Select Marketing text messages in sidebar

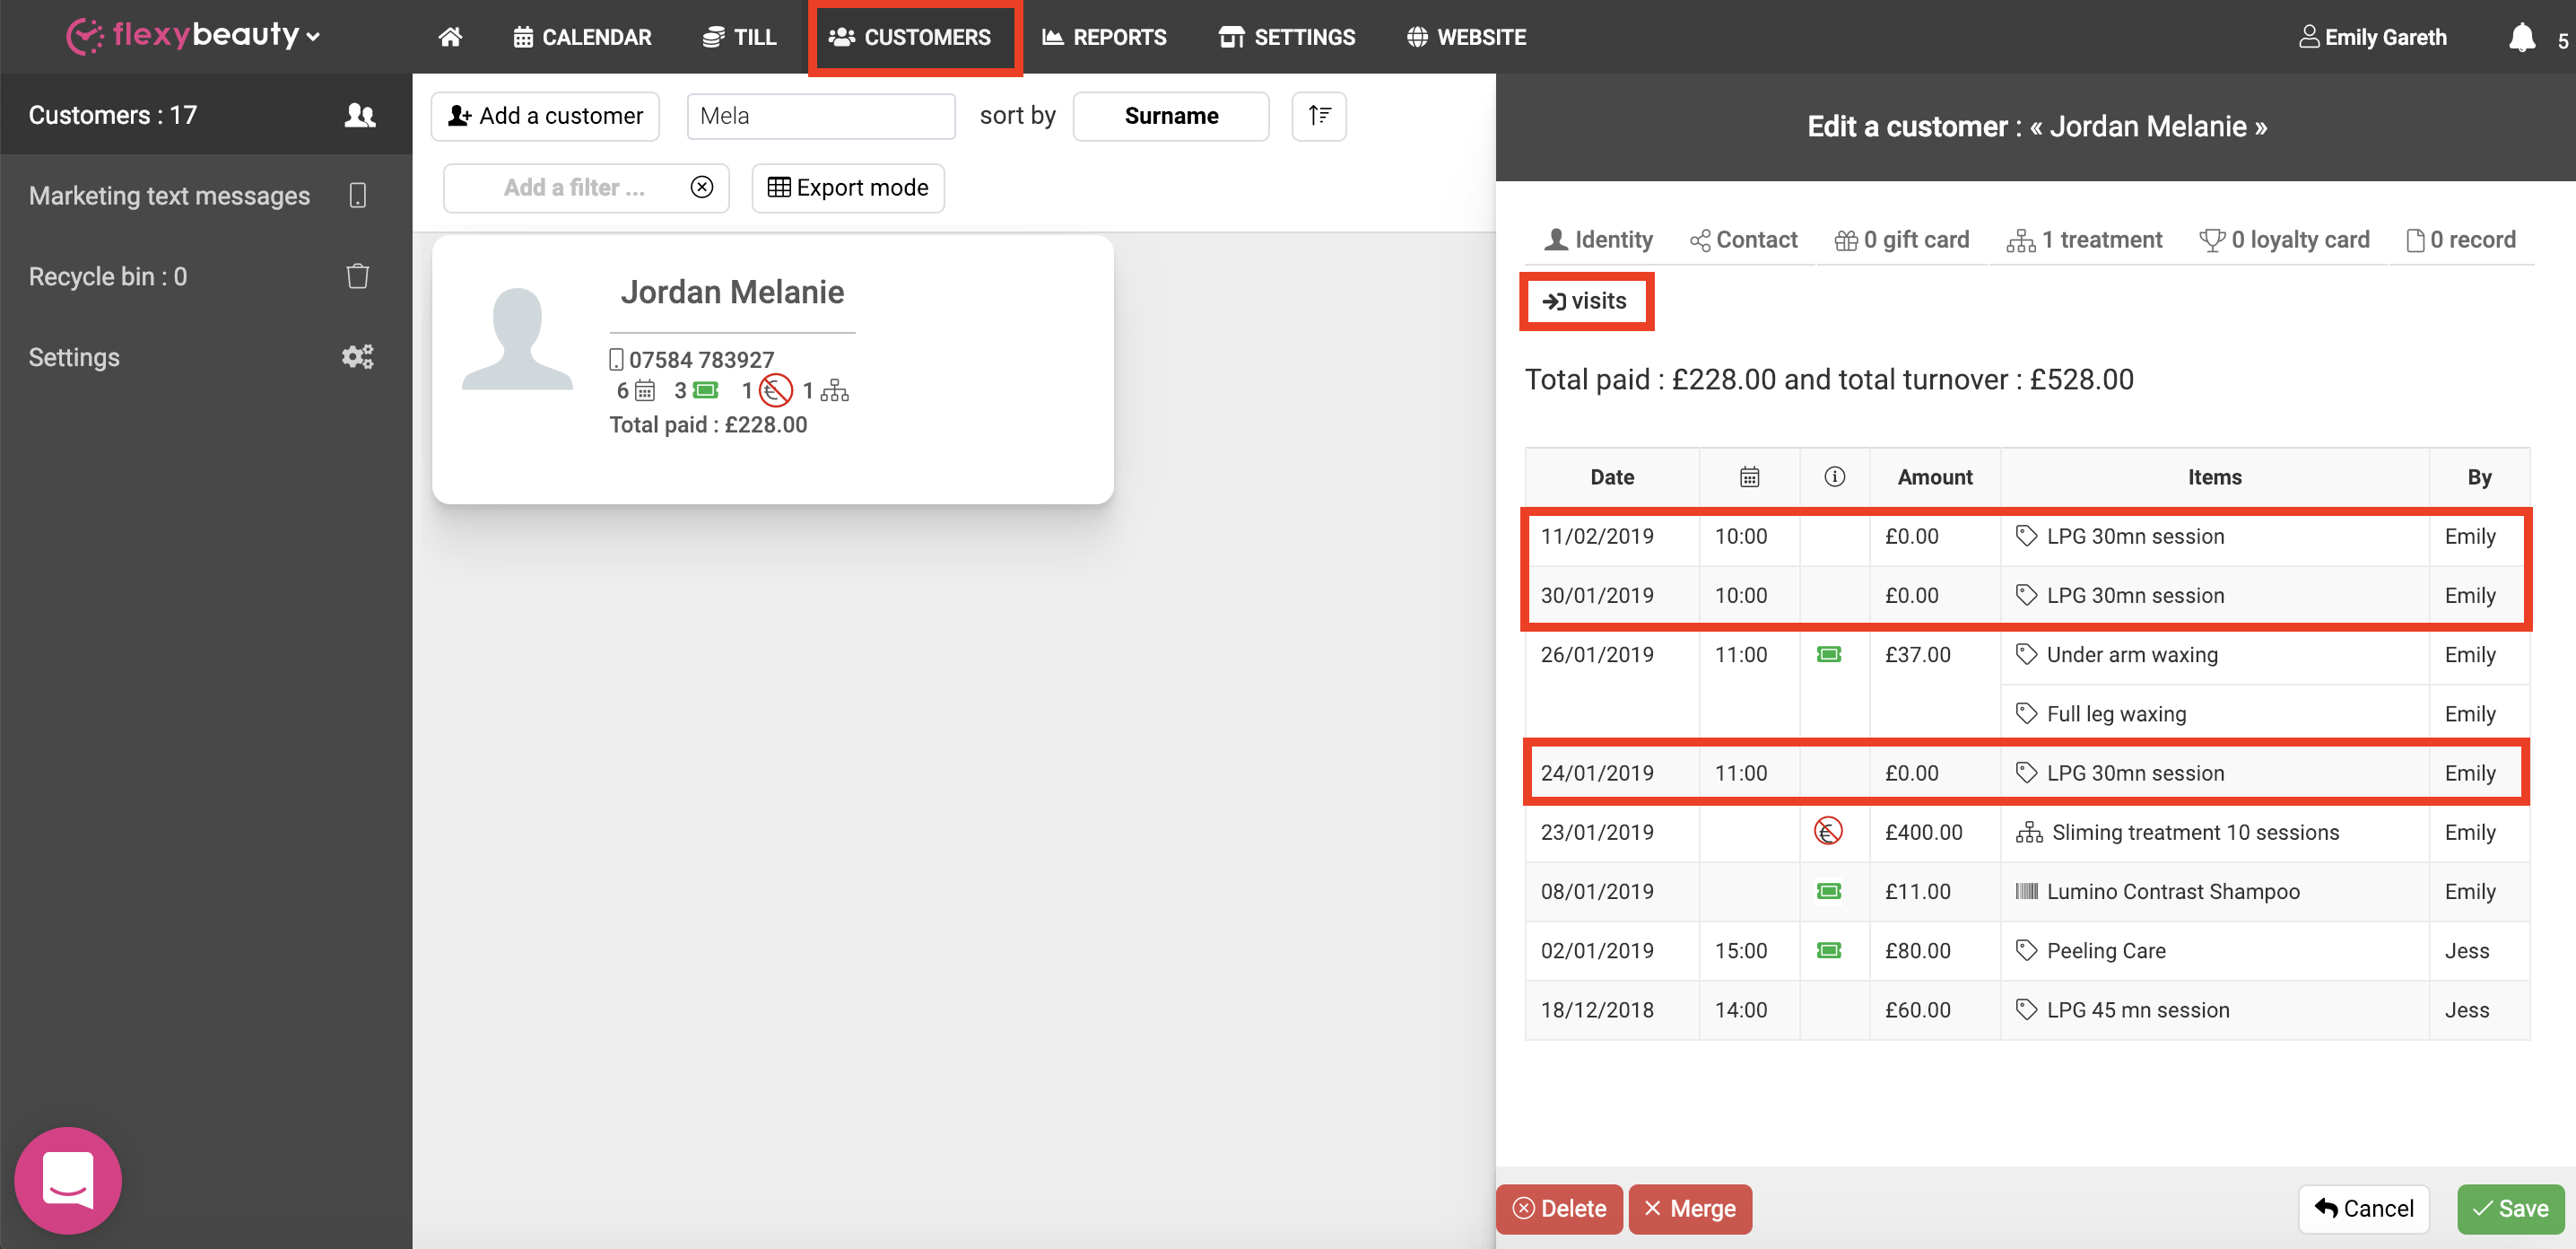click(x=206, y=195)
